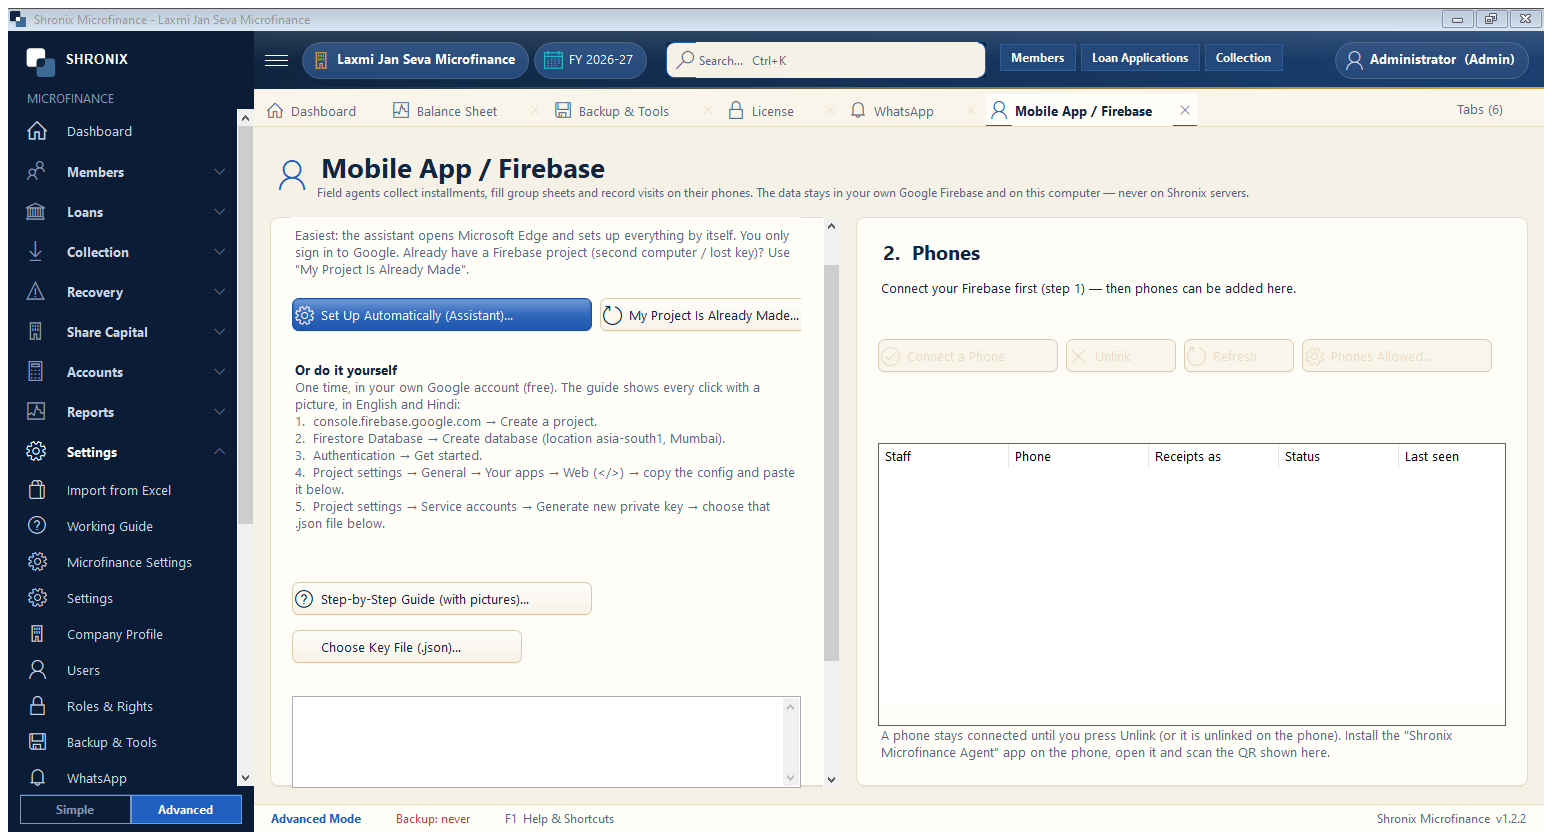The width and height of the screenshot is (1552, 840).
Task: Switch to Advanced mode
Action: [x=186, y=810]
